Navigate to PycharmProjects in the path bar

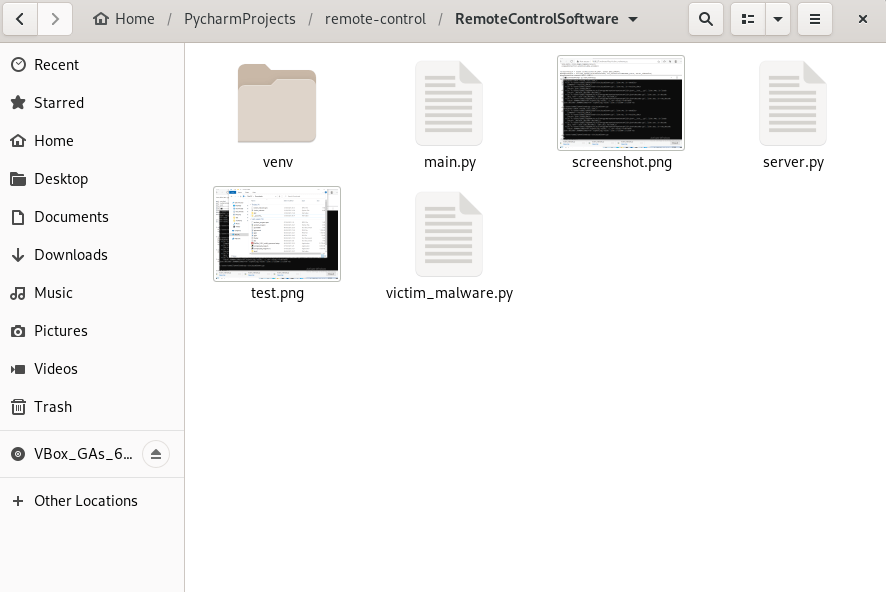(x=239, y=19)
